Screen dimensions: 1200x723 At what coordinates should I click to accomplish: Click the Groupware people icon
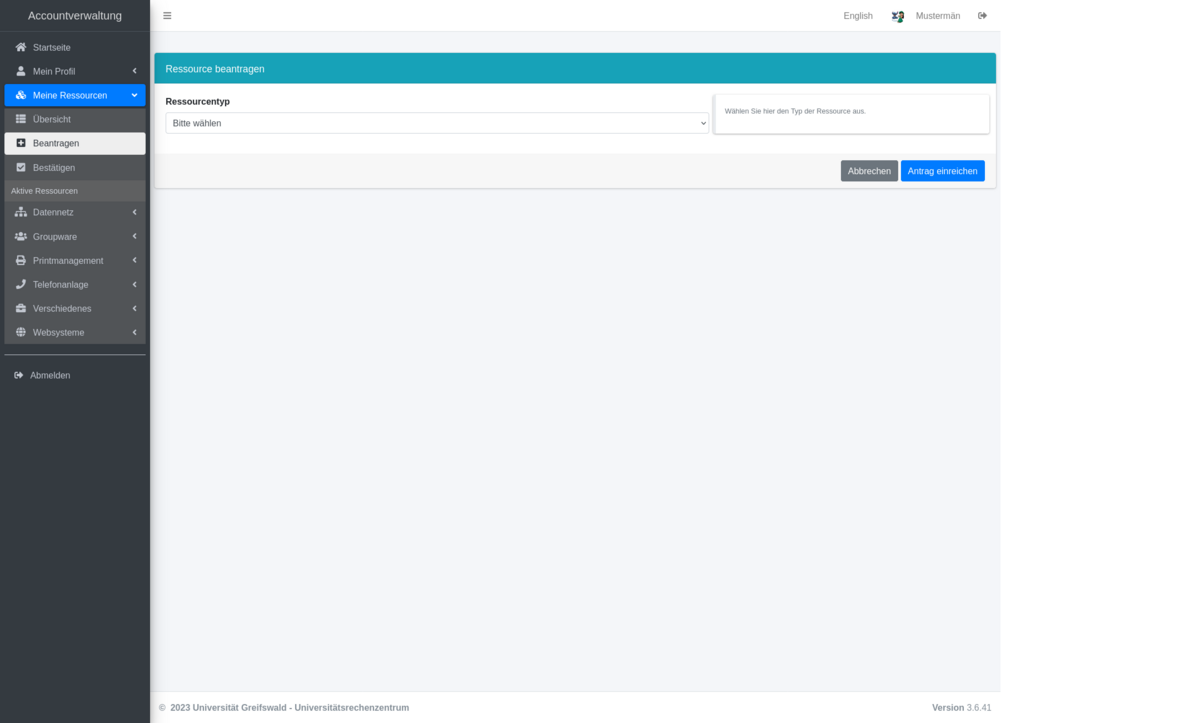[21, 236]
